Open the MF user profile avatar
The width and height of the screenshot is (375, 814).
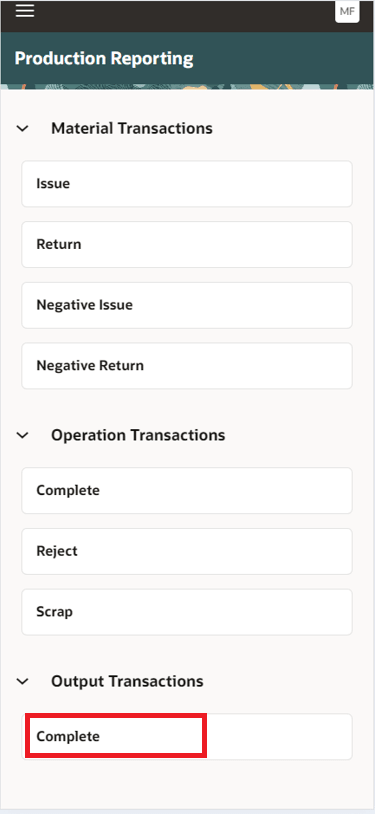(x=347, y=11)
